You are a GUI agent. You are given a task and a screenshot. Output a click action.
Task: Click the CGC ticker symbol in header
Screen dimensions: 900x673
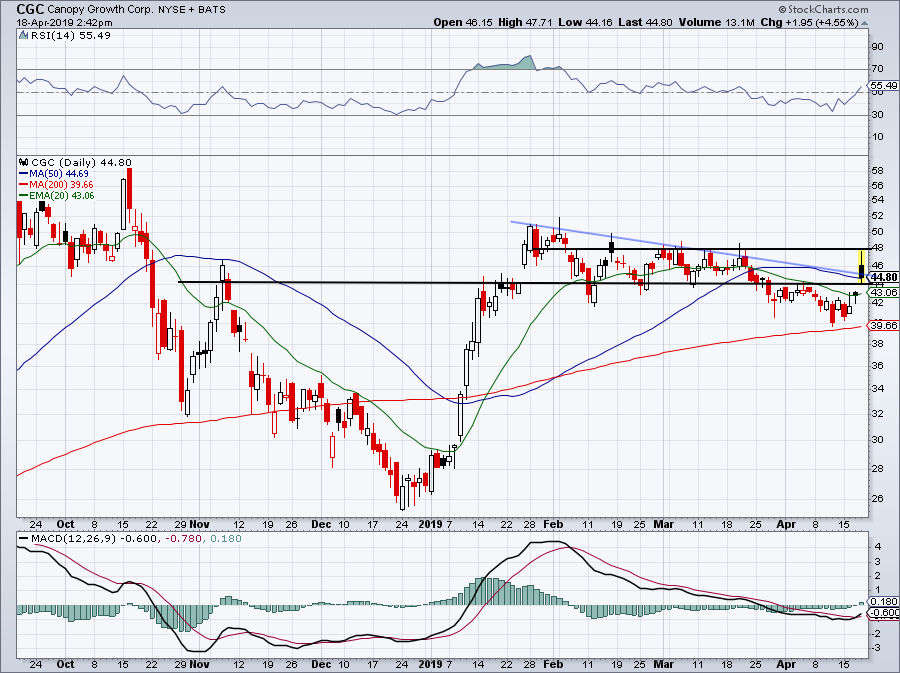point(18,7)
